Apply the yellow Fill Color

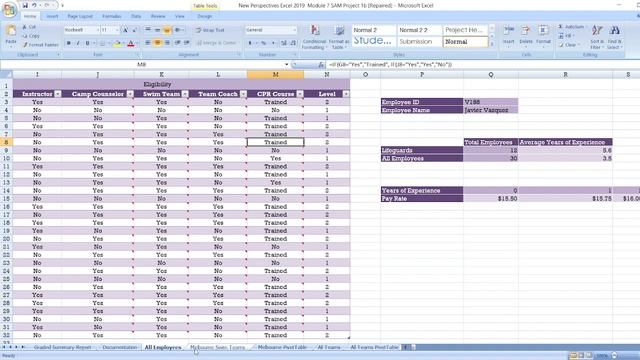point(117,43)
